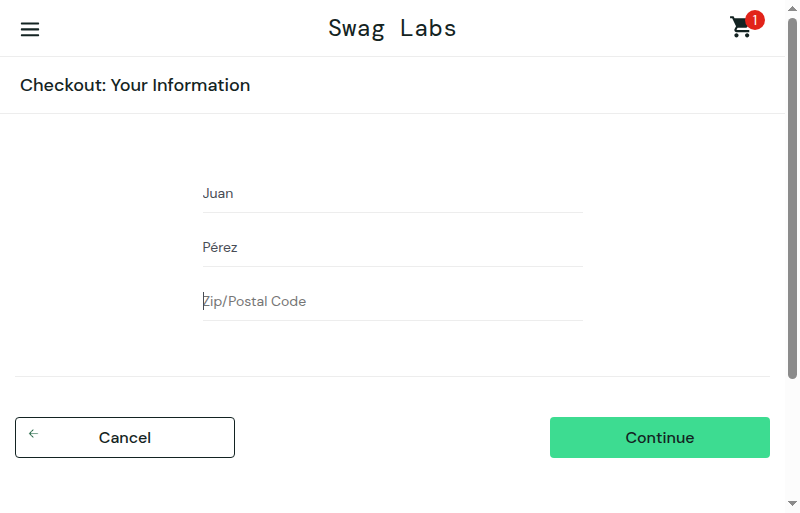
Task: Continue to the next checkout step
Action: tap(660, 437)
